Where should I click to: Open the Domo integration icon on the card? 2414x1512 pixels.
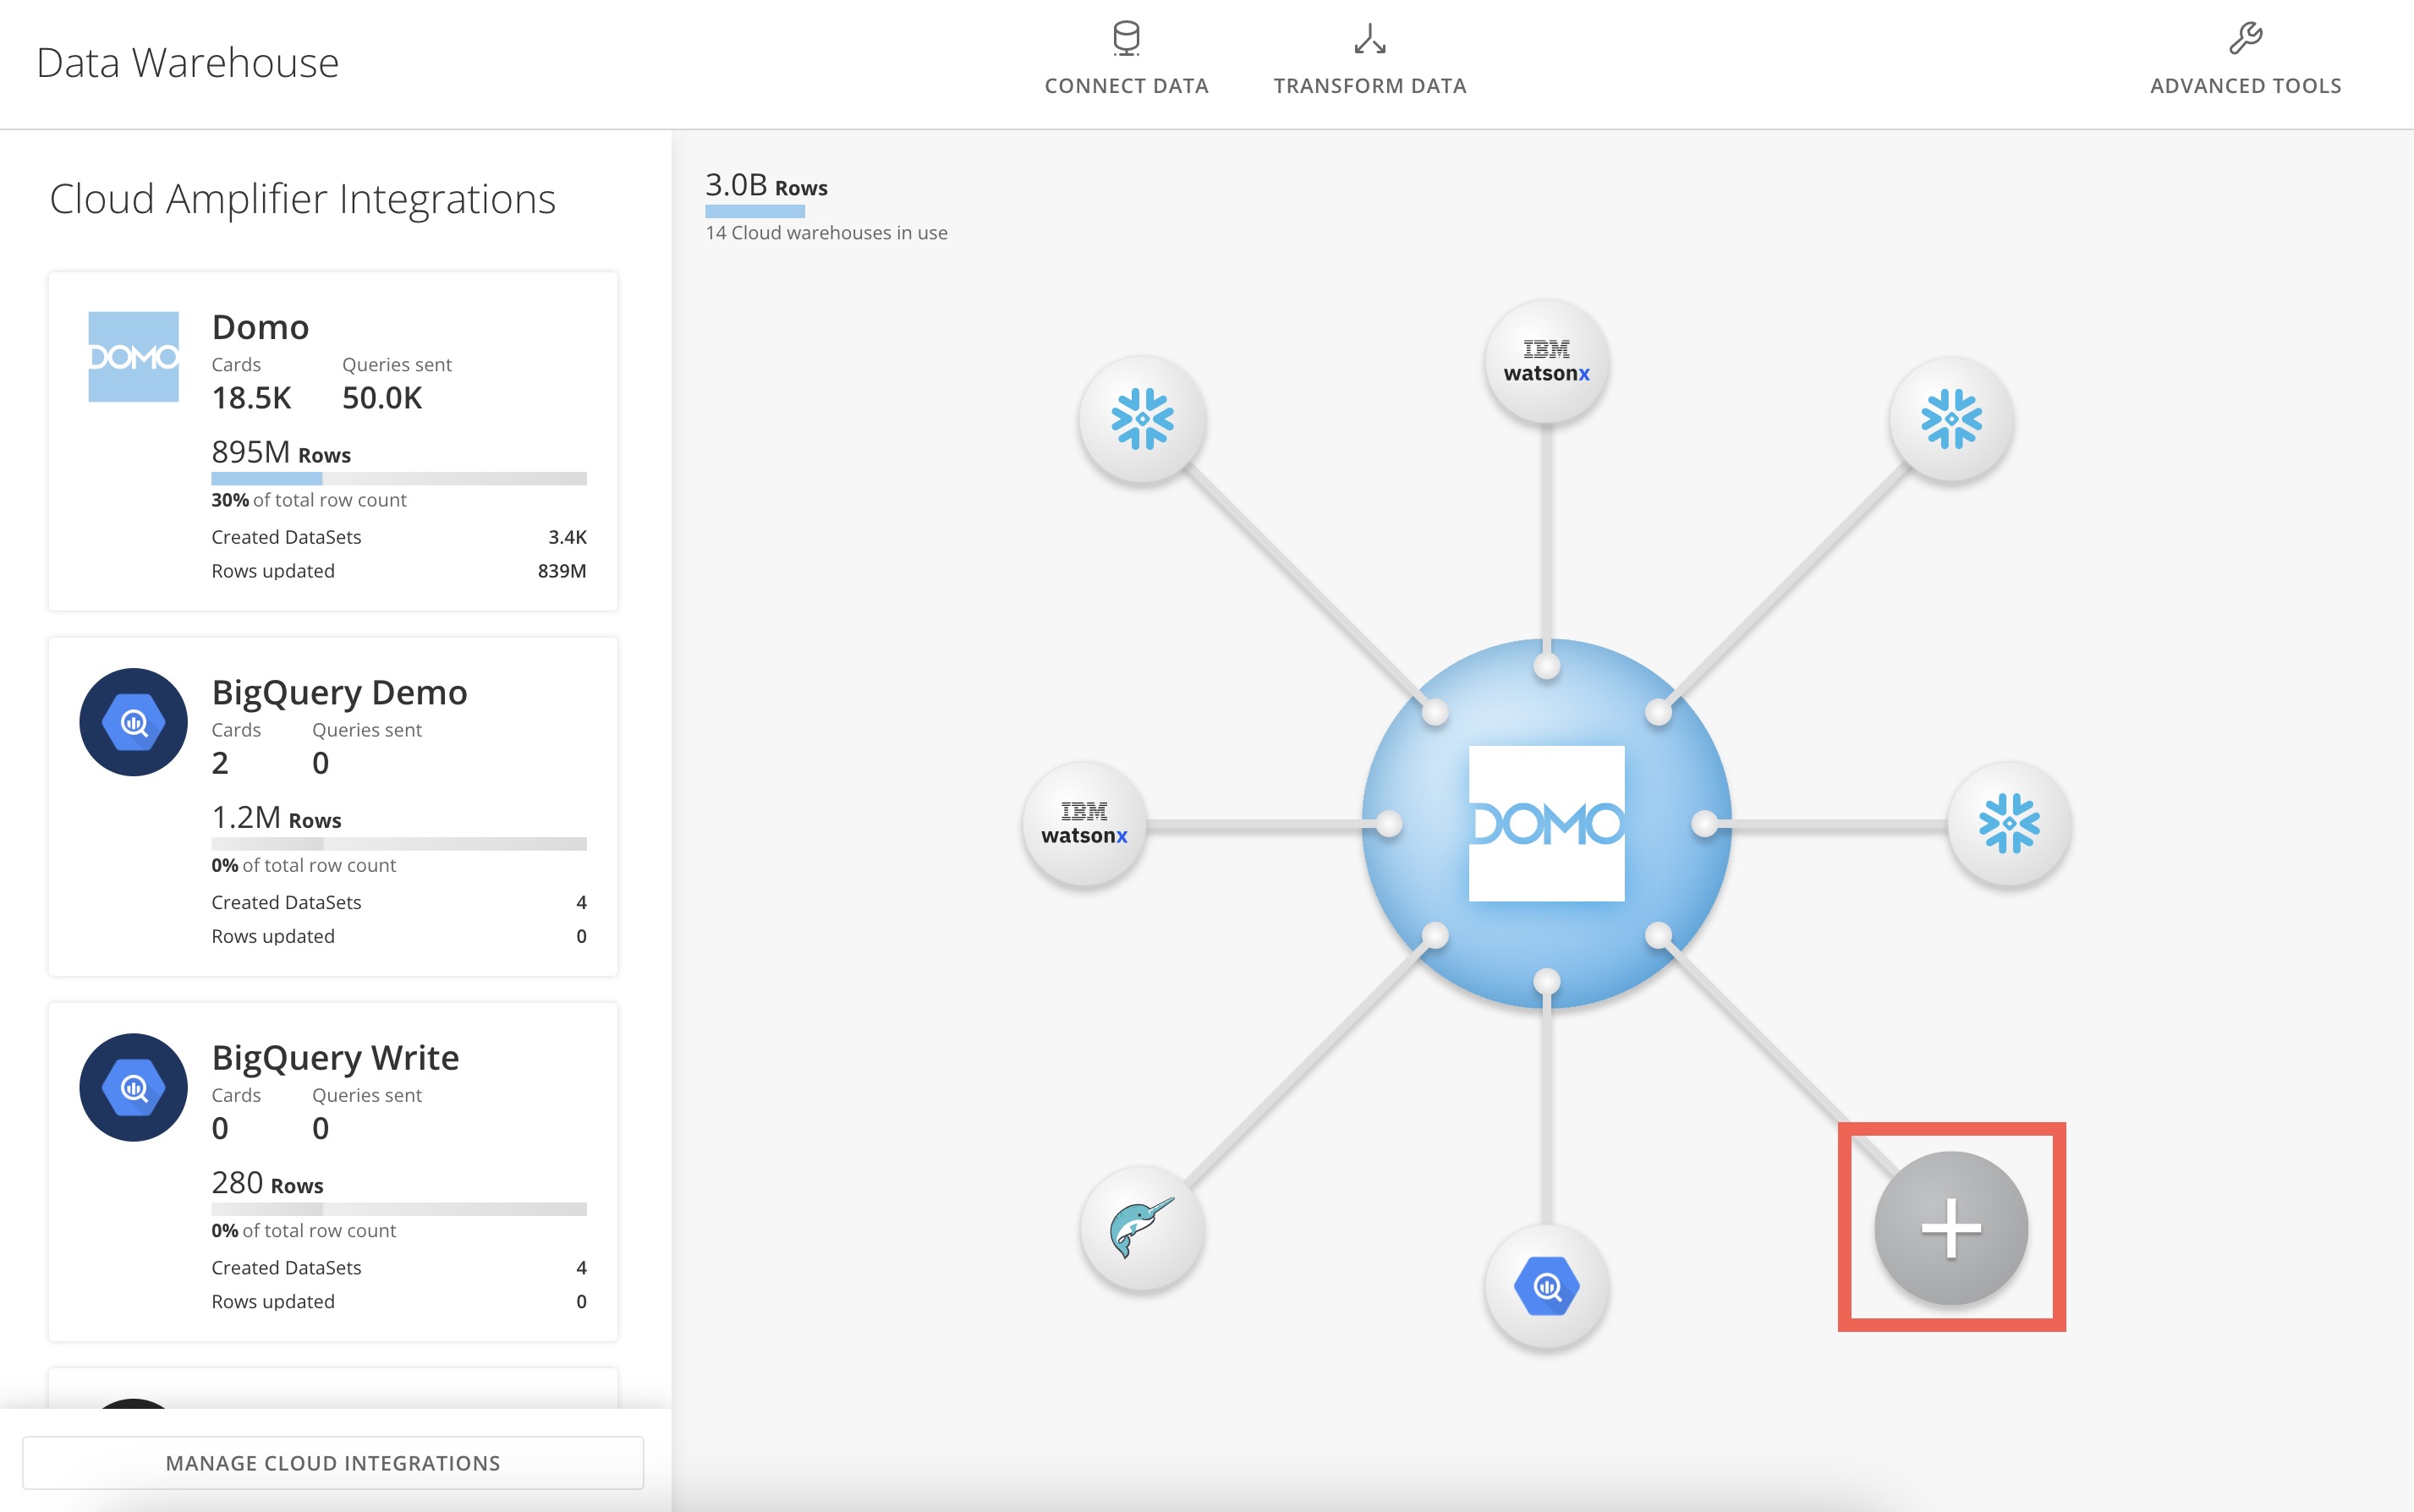click(133, 355)
